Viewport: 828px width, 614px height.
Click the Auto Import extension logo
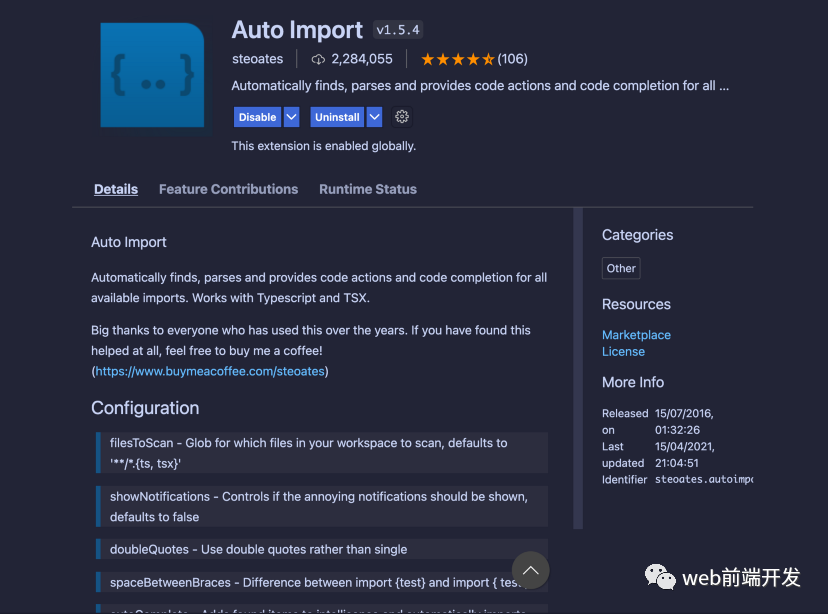tap(152, 75)
